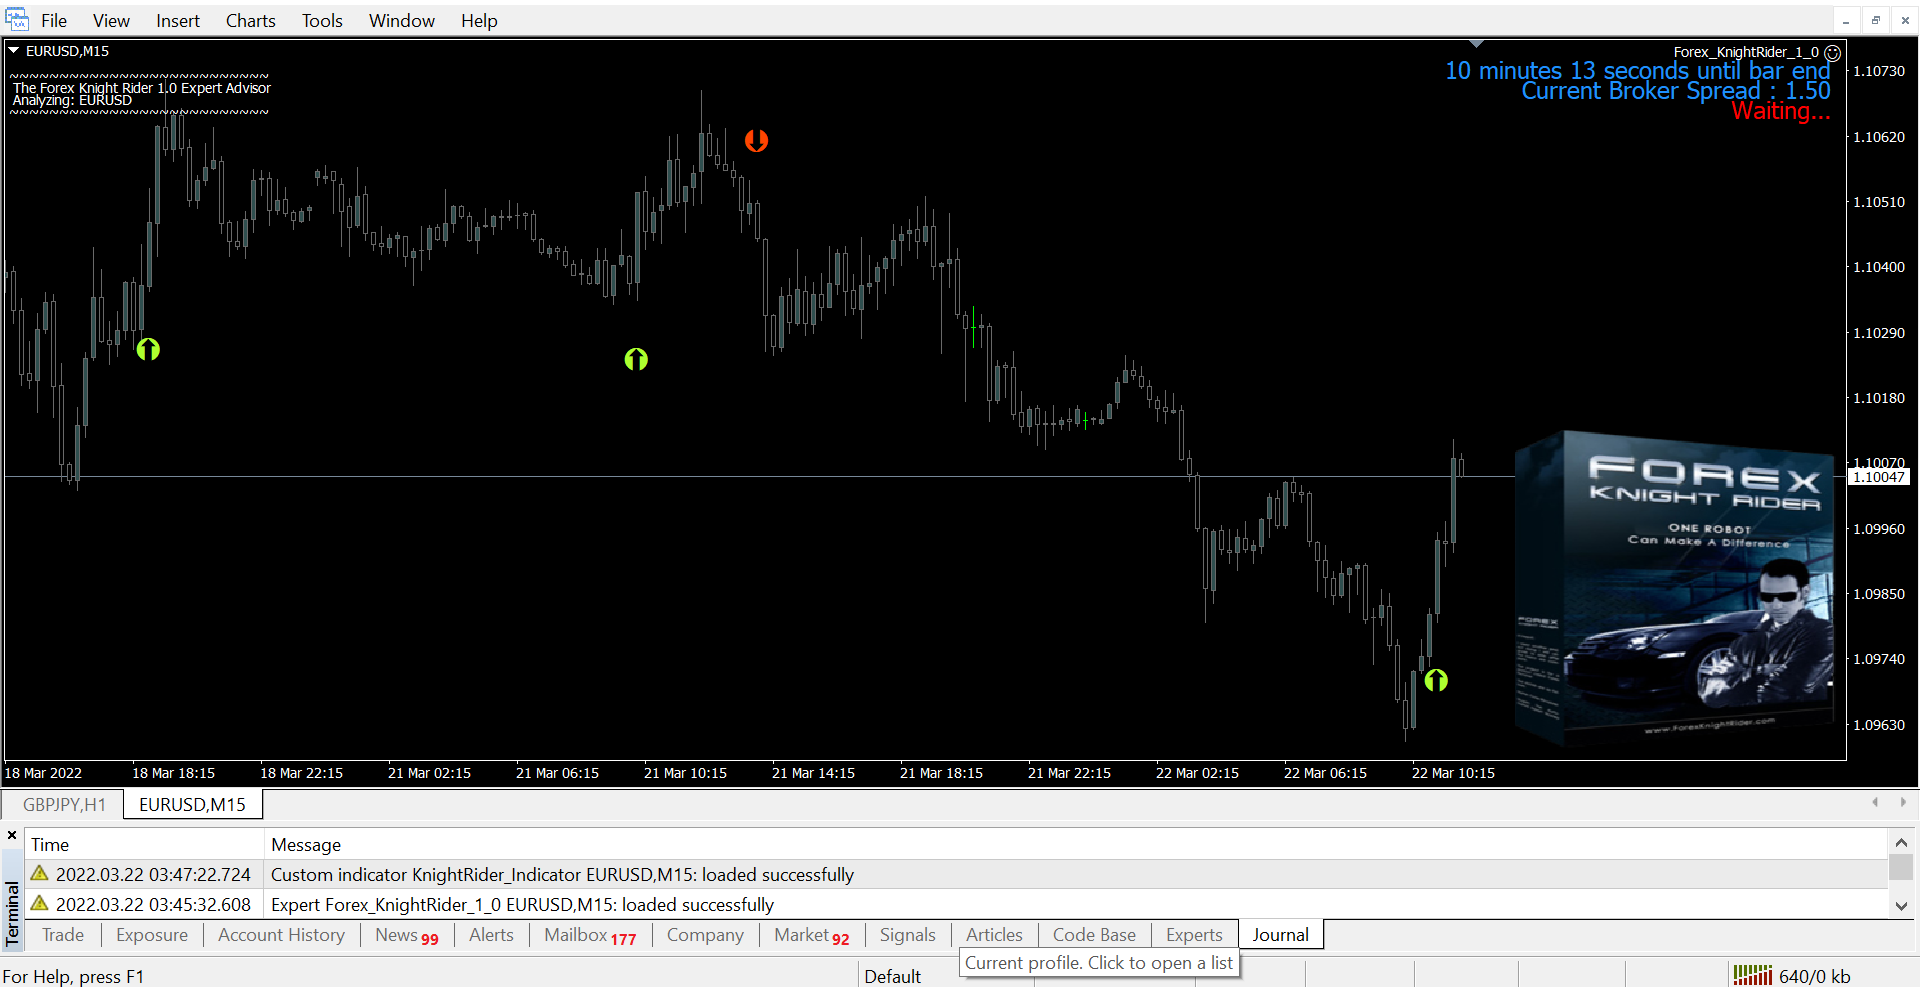Click the chart shift triangle marker

pos(1477,44)
